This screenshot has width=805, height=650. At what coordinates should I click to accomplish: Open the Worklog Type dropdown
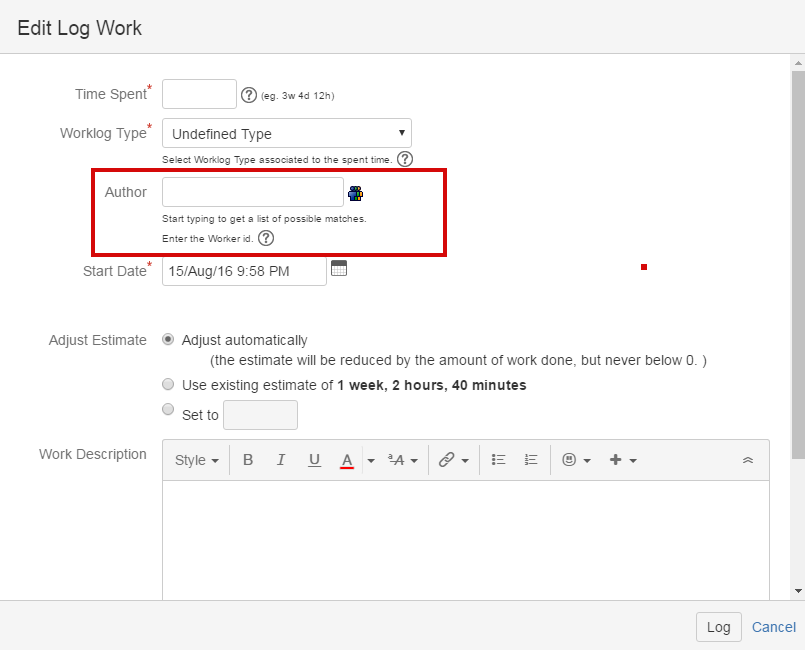click(287, 133)
